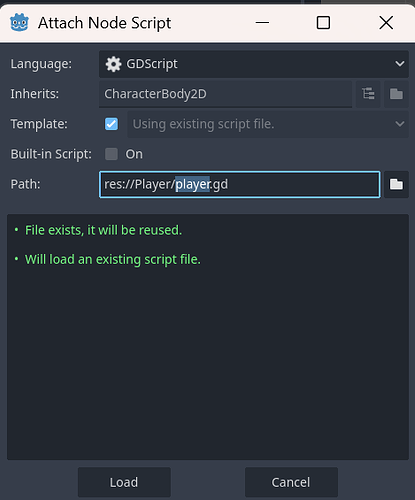Maximize the Attach Node Script dialog
Screen dimensions: 415x500
tap(323, 23)
